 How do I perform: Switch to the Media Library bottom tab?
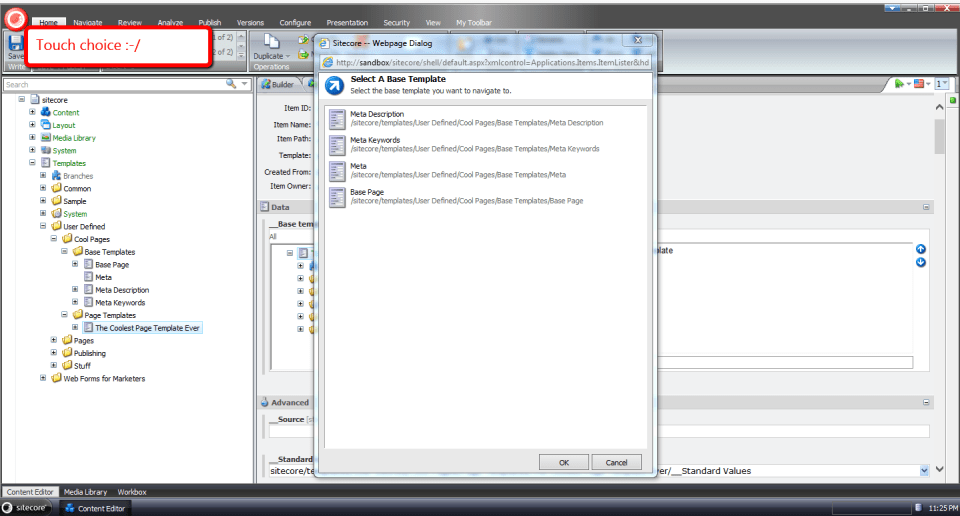pos(85,492)
